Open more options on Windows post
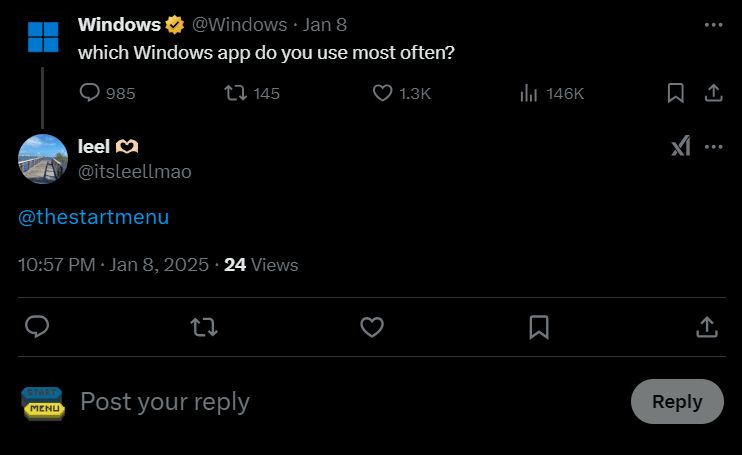 tap(713, 25)
